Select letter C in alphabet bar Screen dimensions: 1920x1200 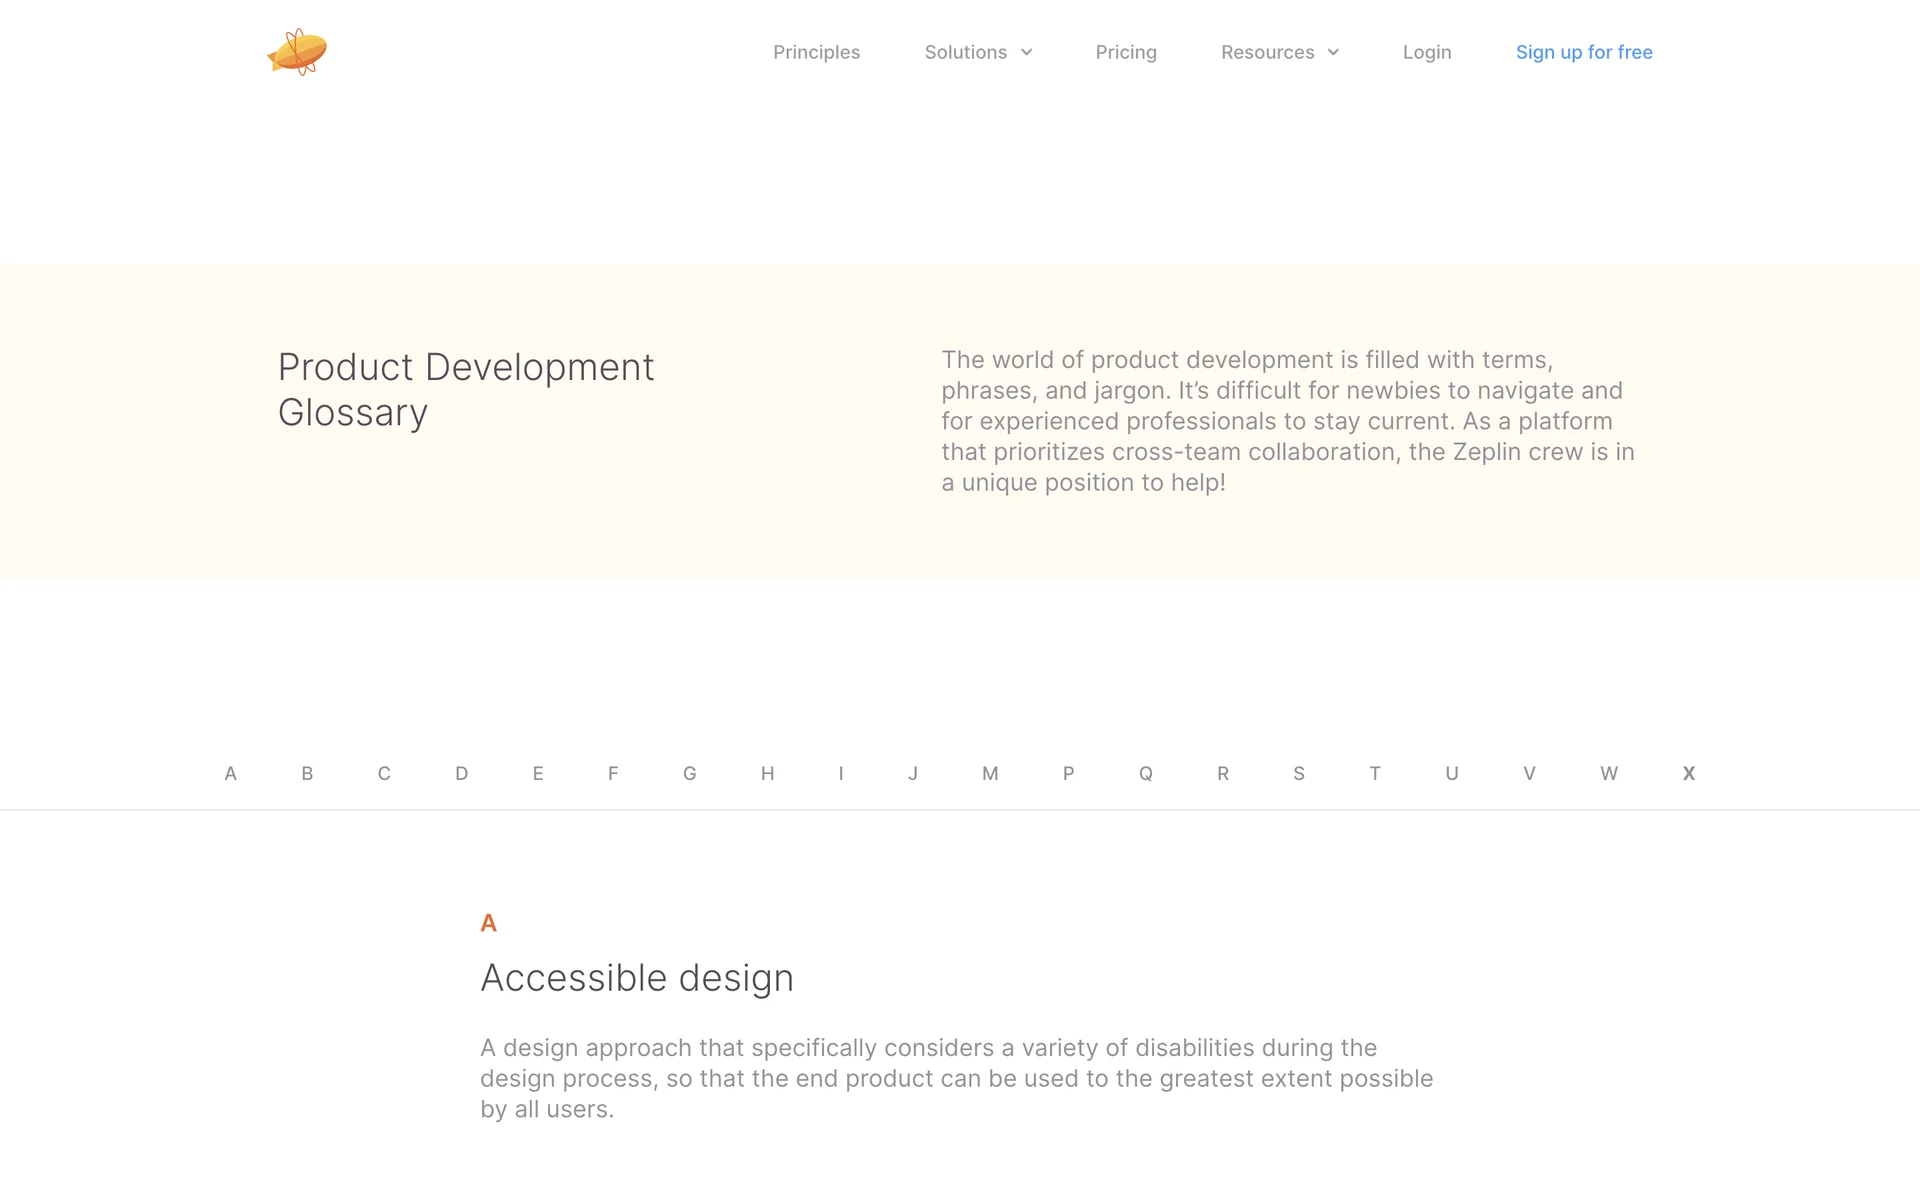point(384,773)
